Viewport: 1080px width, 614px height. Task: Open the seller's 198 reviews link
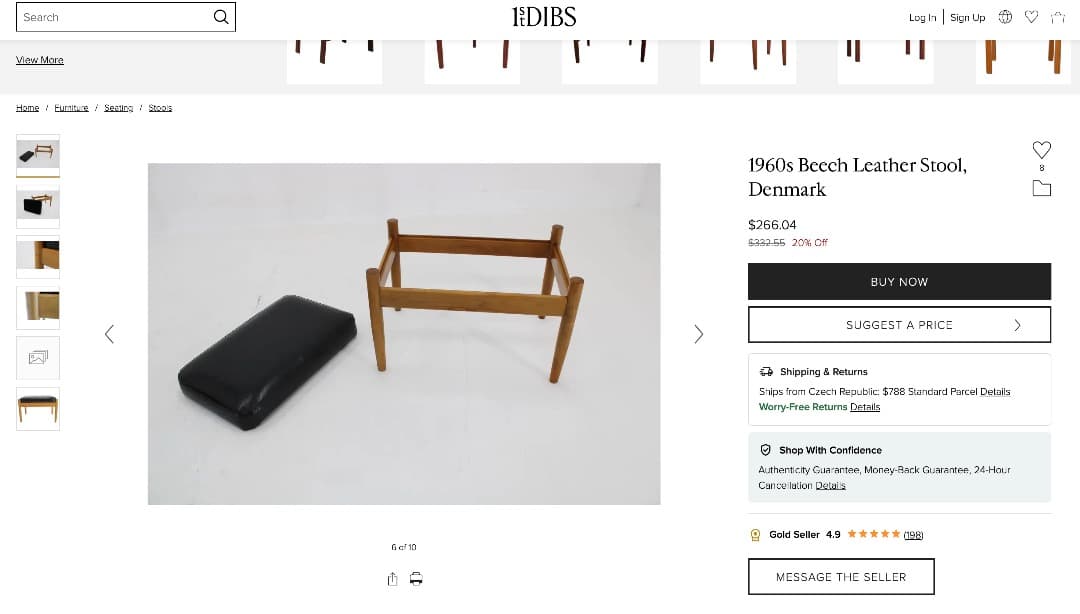tap(913, 535)
